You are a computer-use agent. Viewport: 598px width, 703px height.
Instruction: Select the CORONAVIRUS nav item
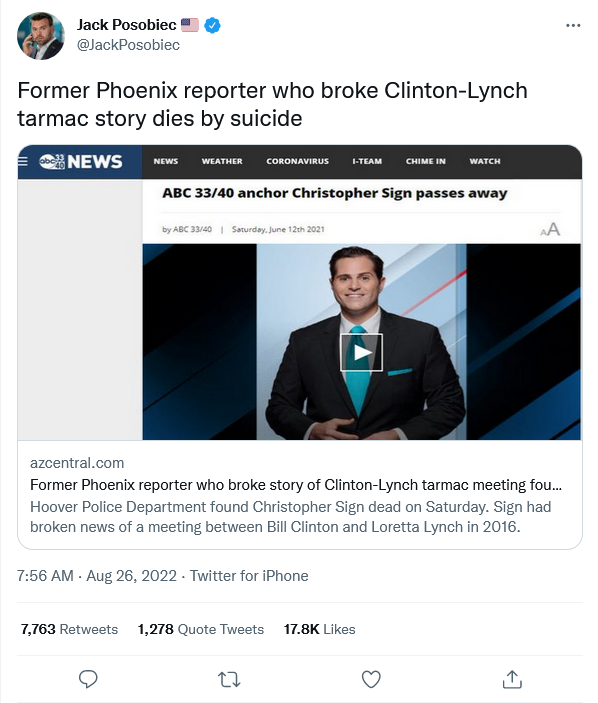click(x=298, y=161)
